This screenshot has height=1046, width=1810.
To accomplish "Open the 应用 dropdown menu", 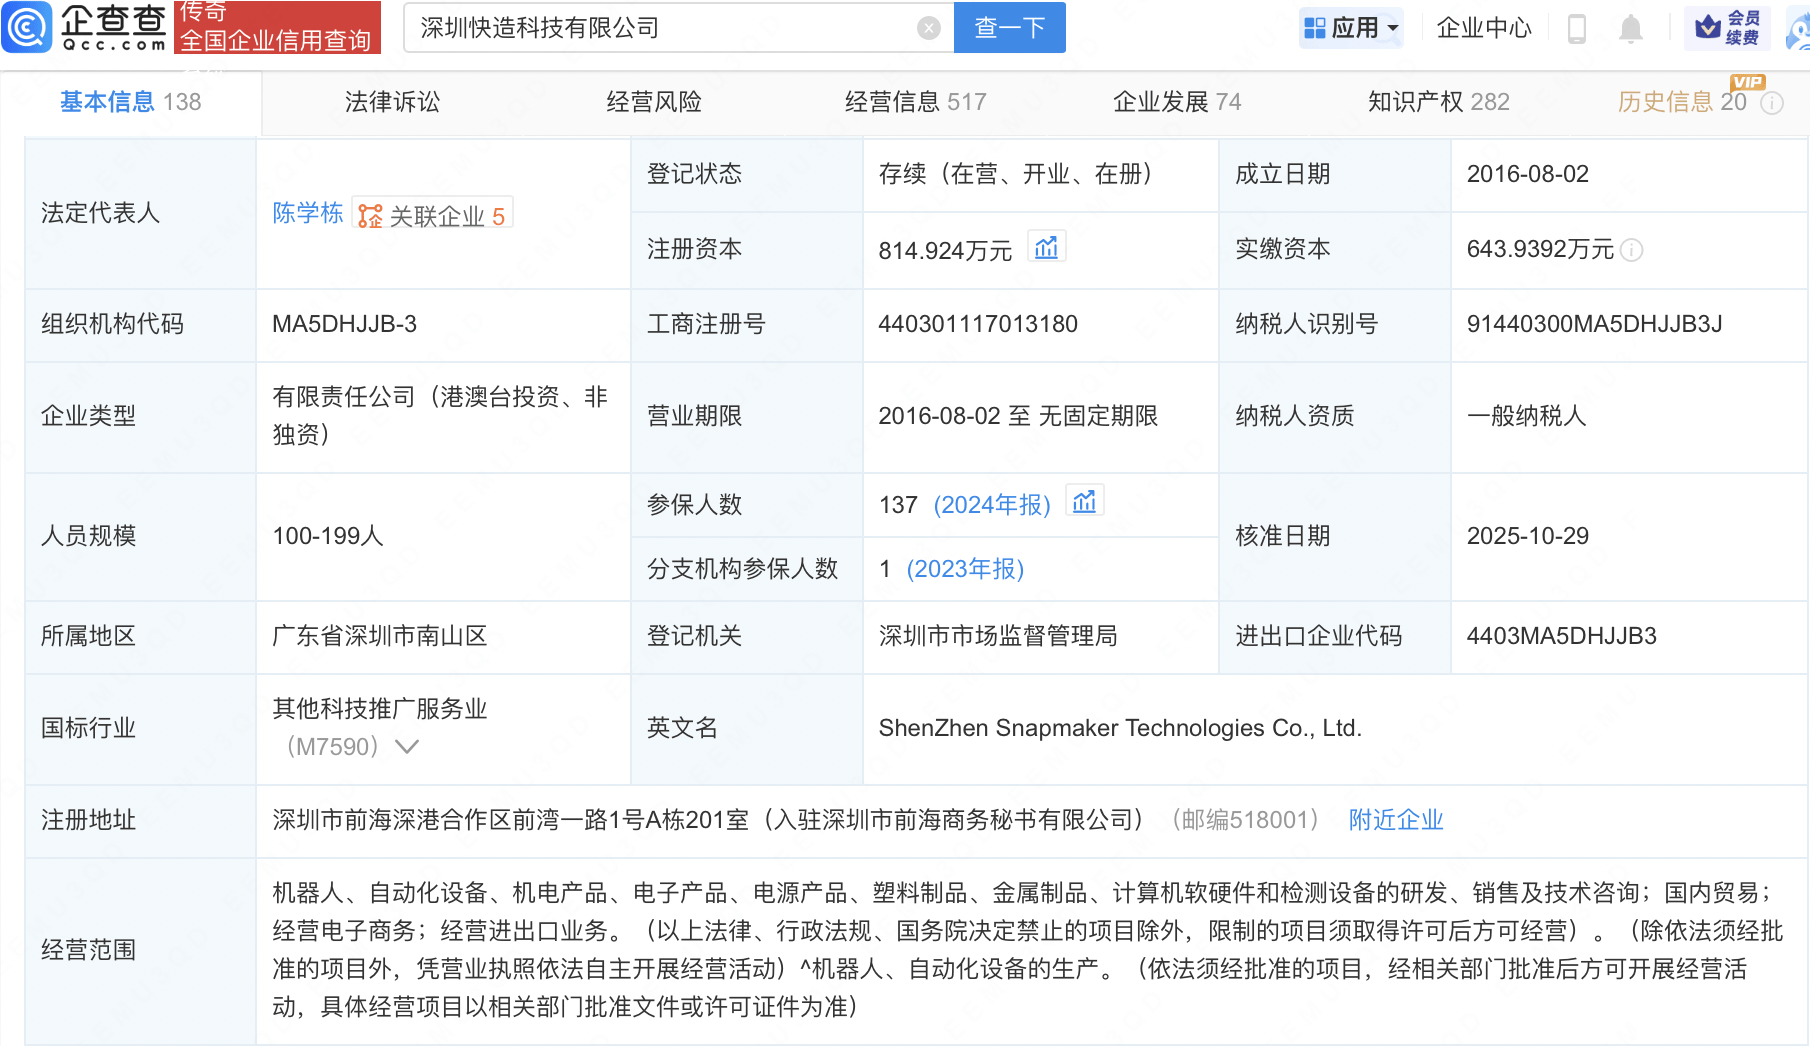I will [x=1352, y=28].
